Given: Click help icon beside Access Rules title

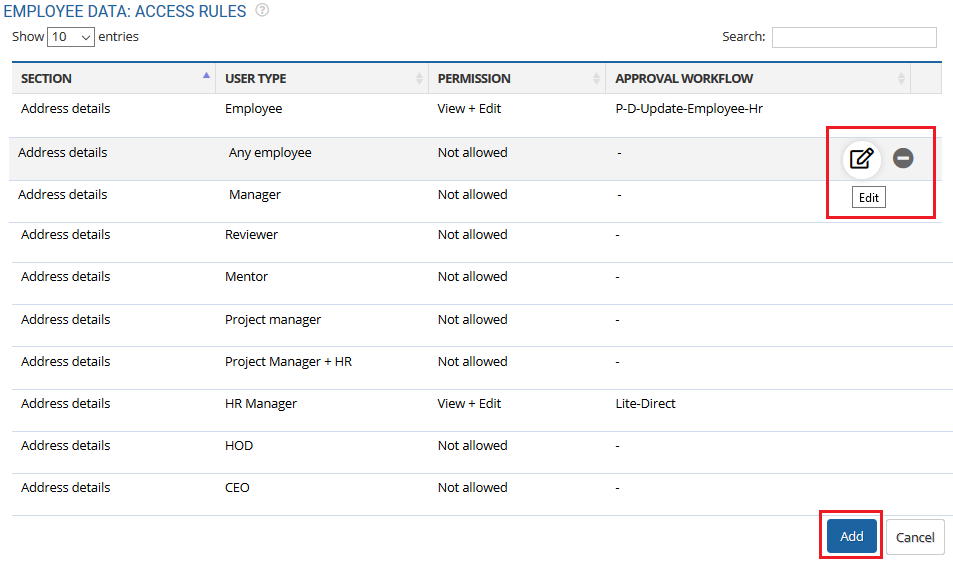Looking at the screenshot, I should coord(262,11).
